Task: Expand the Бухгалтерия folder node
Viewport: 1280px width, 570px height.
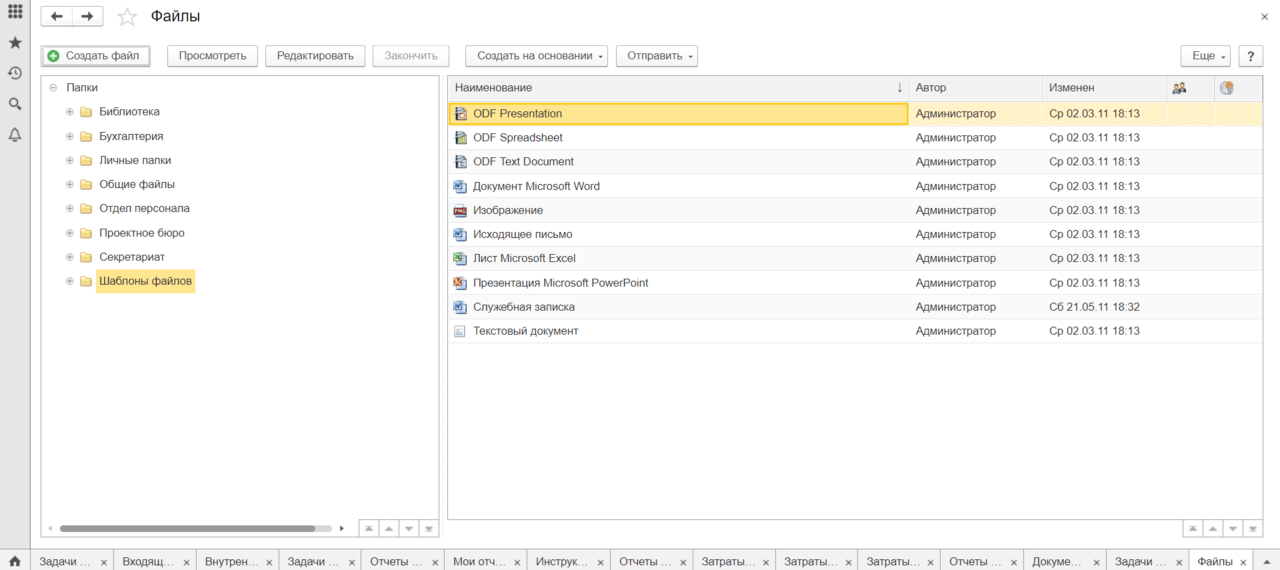Action: tap(70, 136)
